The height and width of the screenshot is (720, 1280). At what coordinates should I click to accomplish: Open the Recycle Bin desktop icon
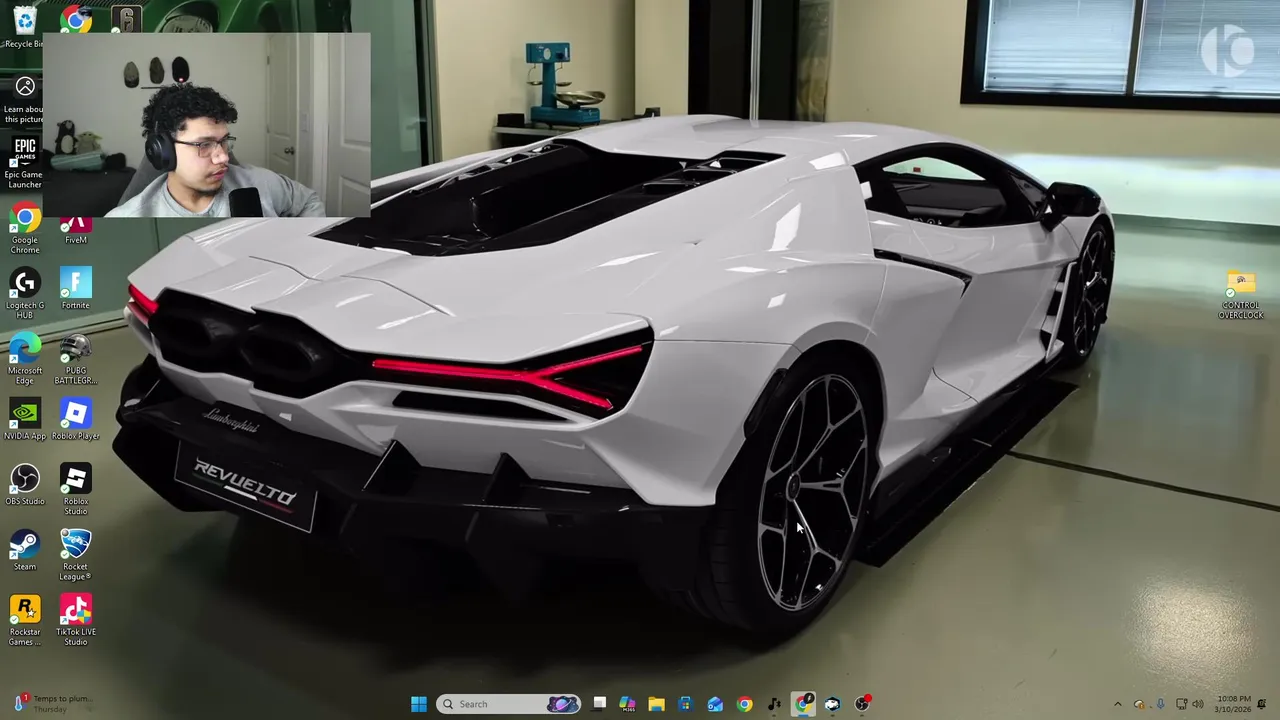tap(24, 27)
